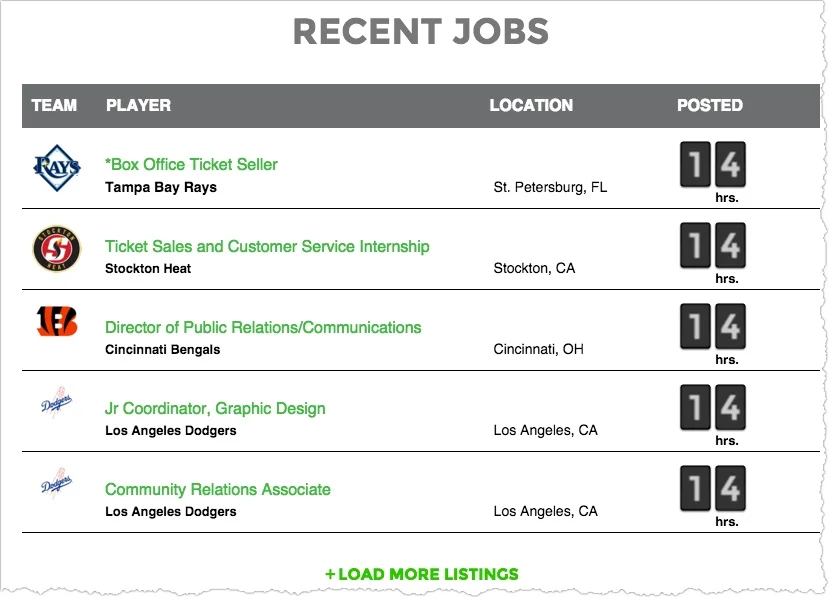
Task: Click the Tampa Bay Rays team logo
Action: tap(57, 168)
